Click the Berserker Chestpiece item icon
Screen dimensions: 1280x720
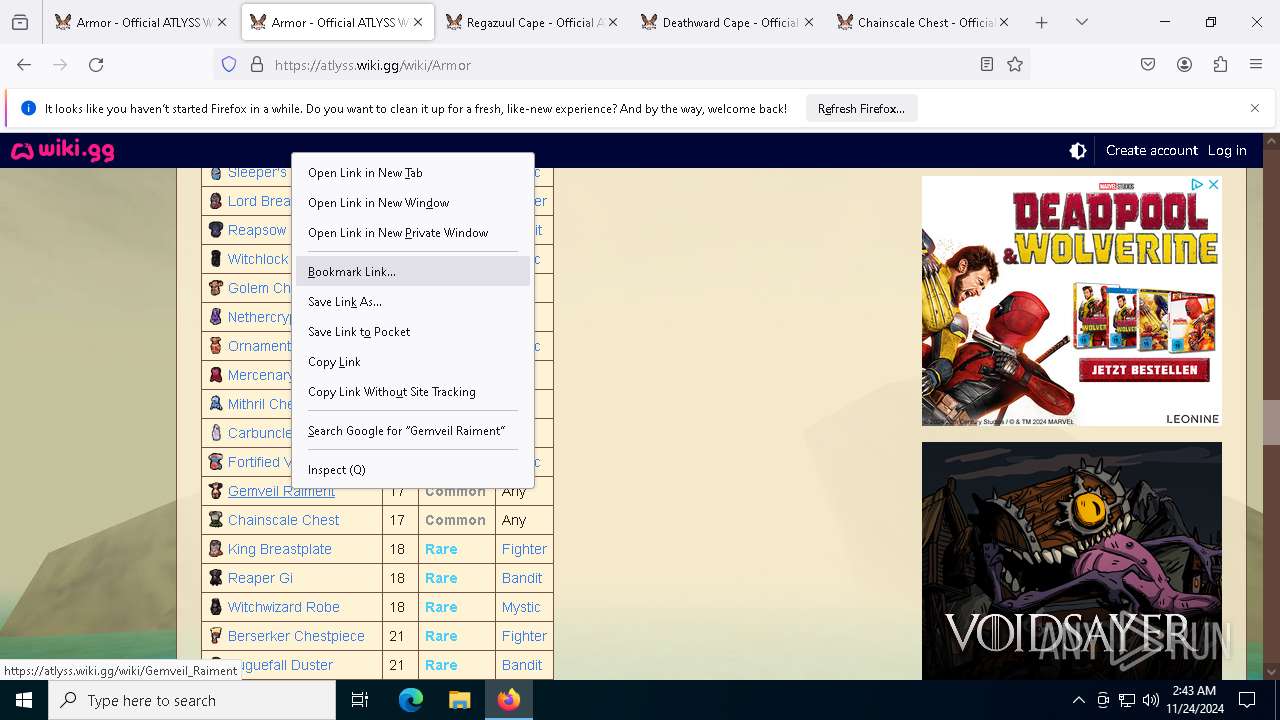pos(215,636)
